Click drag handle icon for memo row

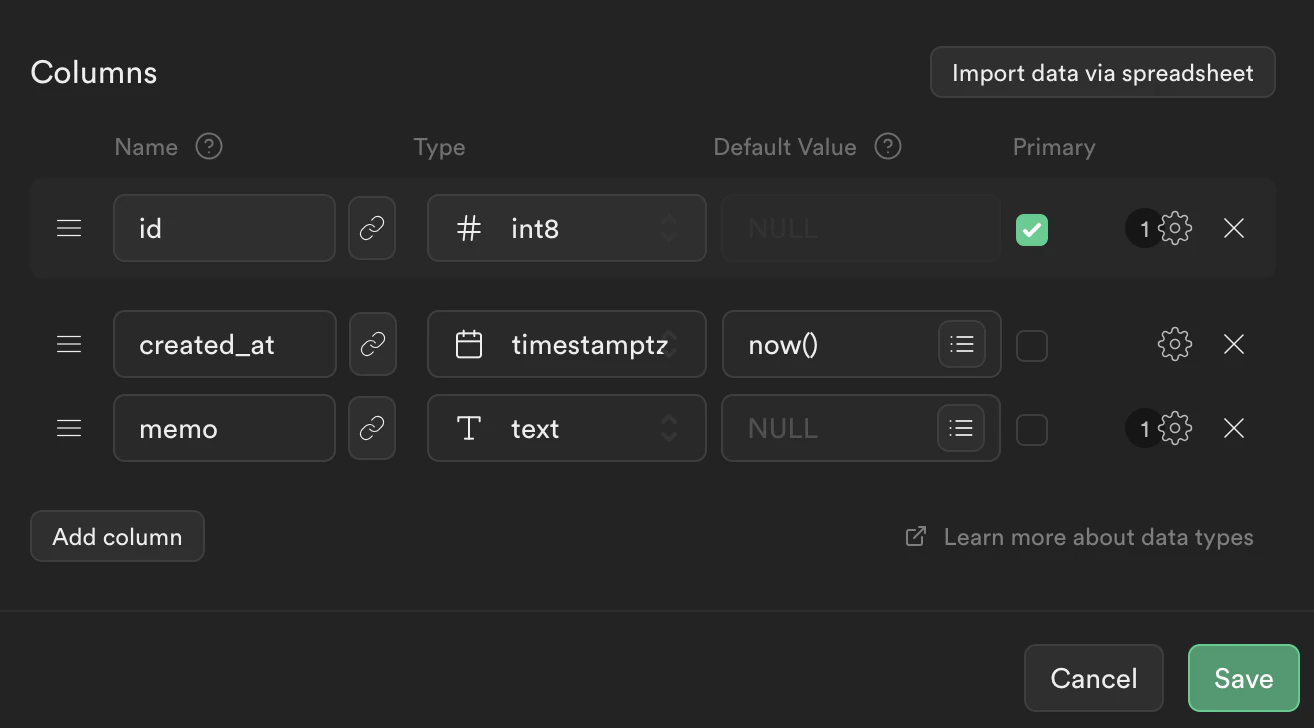coord(69,428)
